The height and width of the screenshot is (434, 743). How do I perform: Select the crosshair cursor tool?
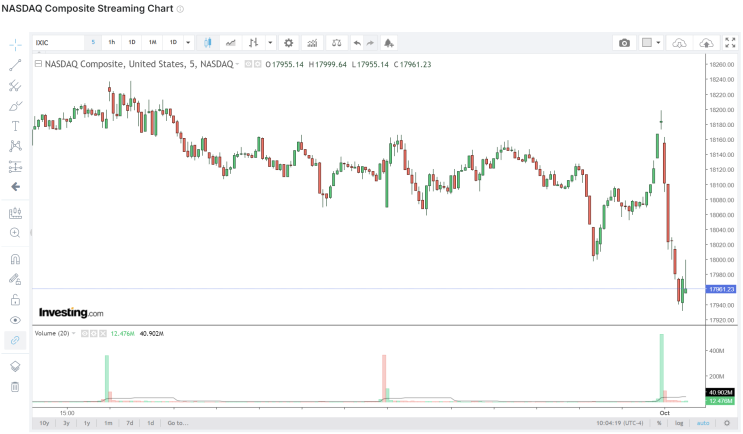pos(15,45)
